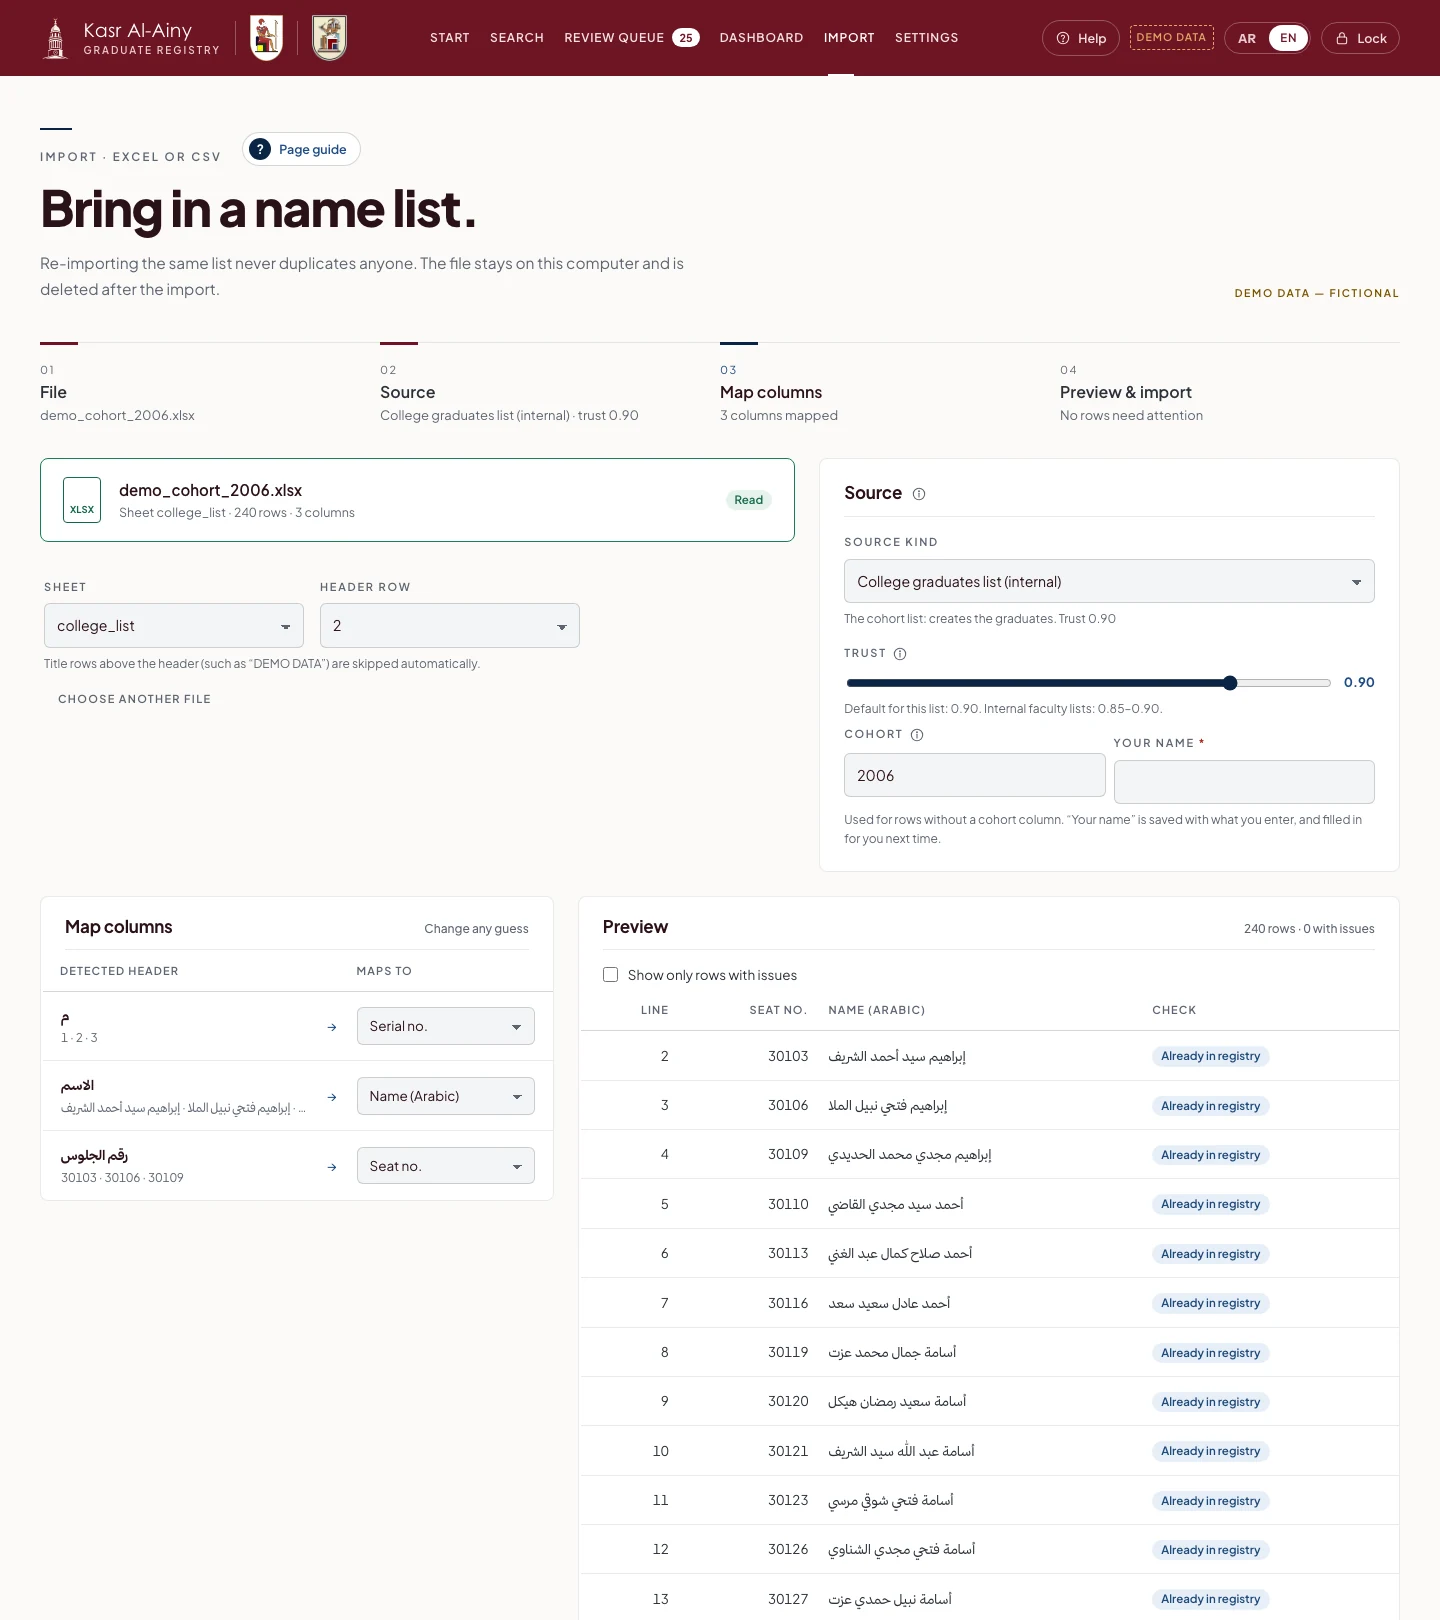This screenshot has height=1620, width=1440.
Task: Open the Name (Arabic) mapping dropdown
Action: (x=446, y=1096)
